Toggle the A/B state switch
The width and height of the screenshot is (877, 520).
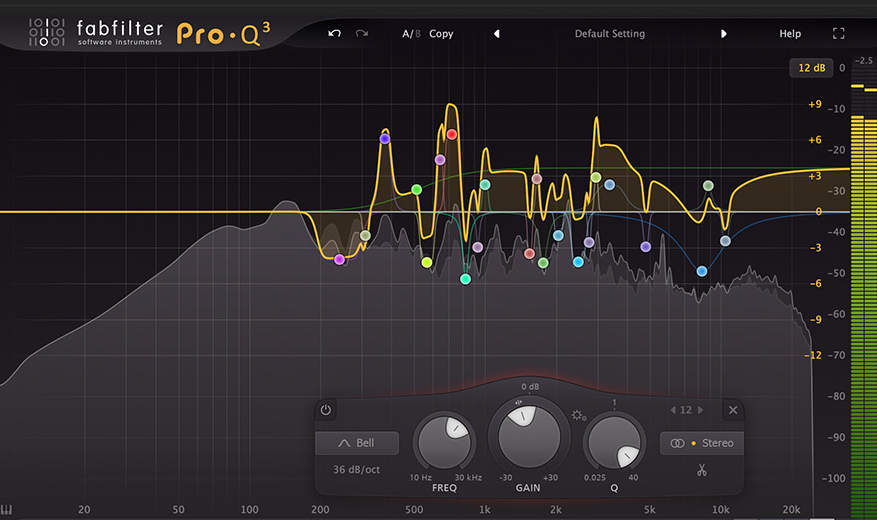[x=411, y=34]
